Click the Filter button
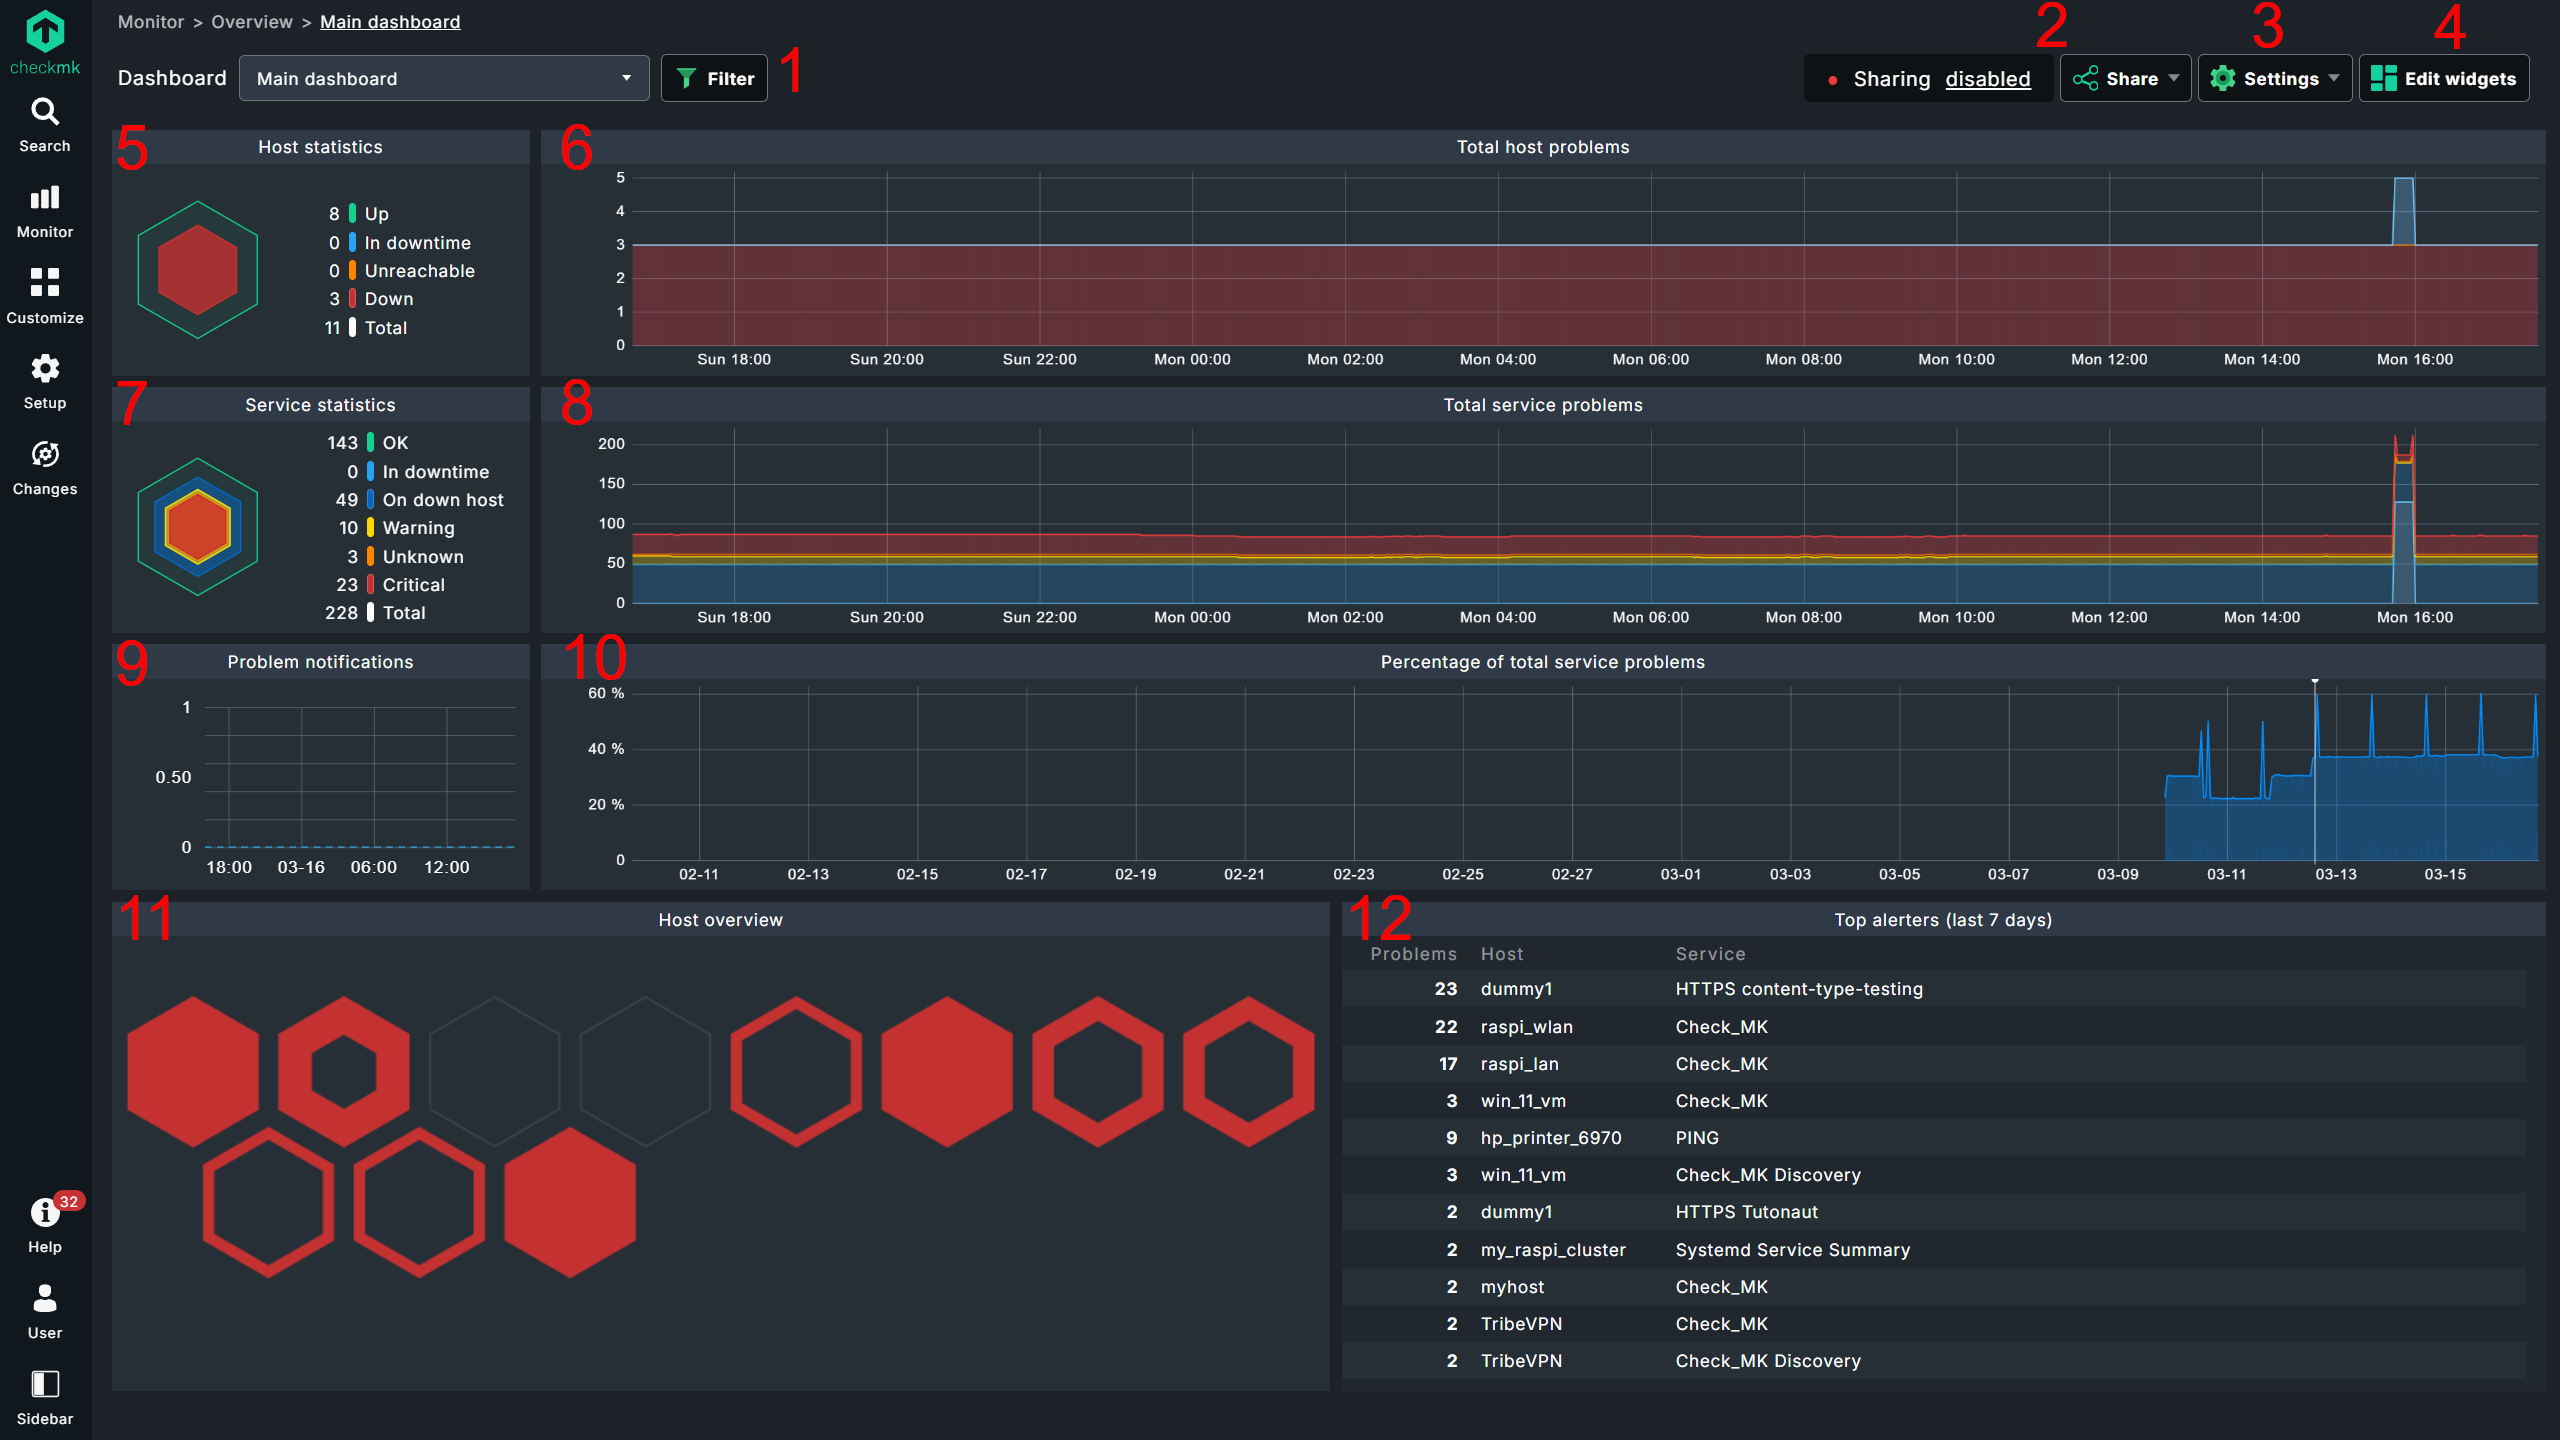Screen dimensions: 2560x1440 (714, 78)
